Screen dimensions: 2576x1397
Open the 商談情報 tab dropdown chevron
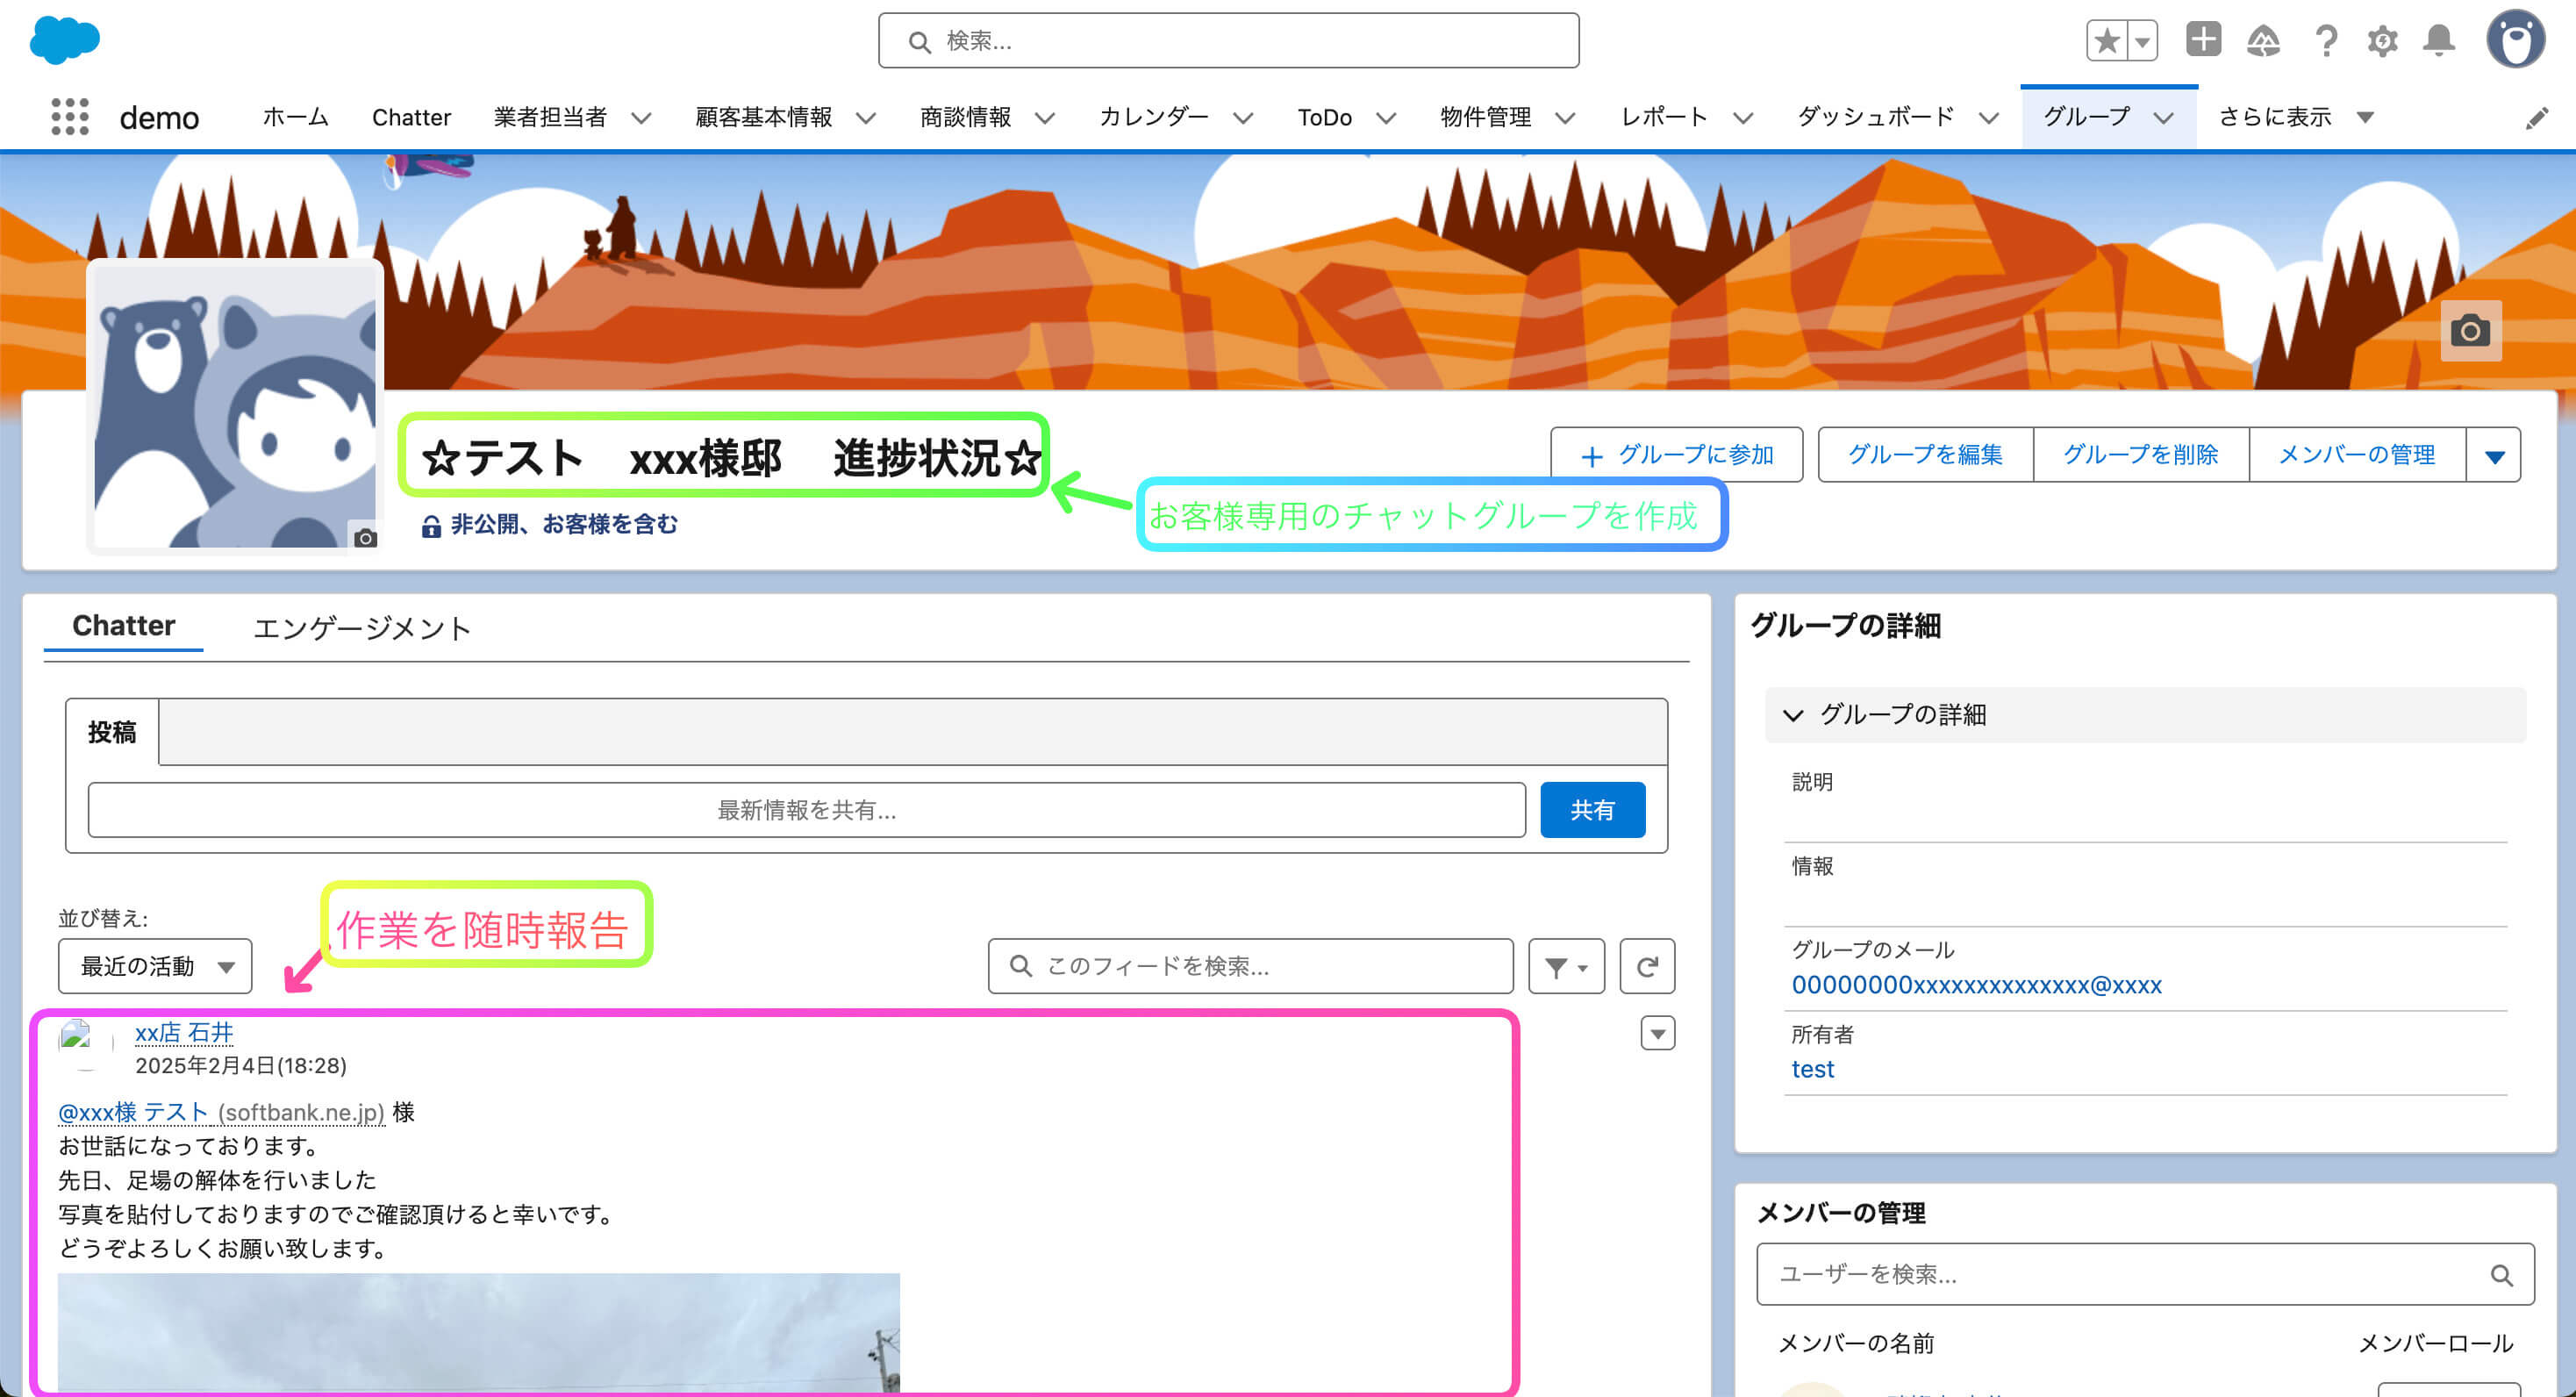1045,118
